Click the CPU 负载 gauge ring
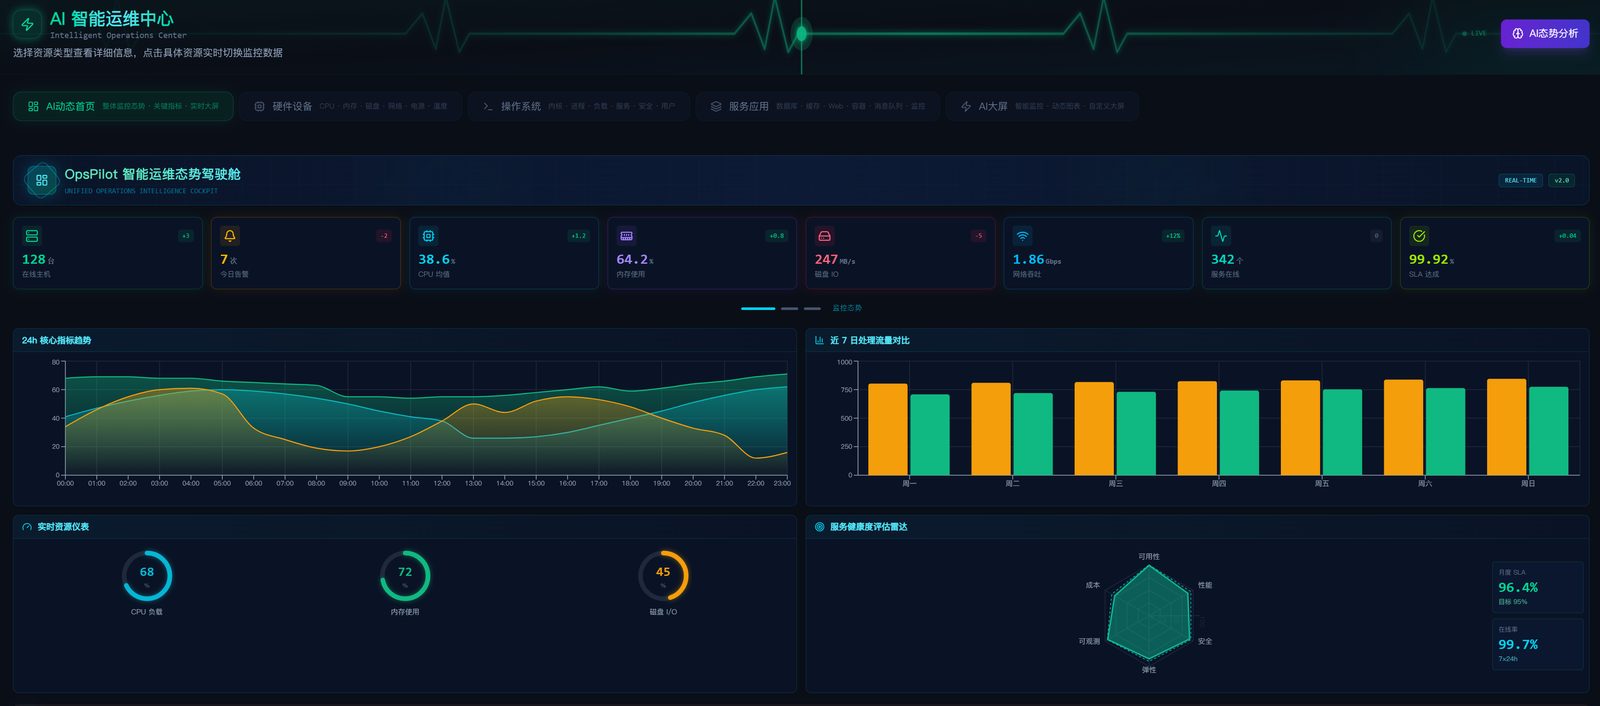 click(147, 575)
